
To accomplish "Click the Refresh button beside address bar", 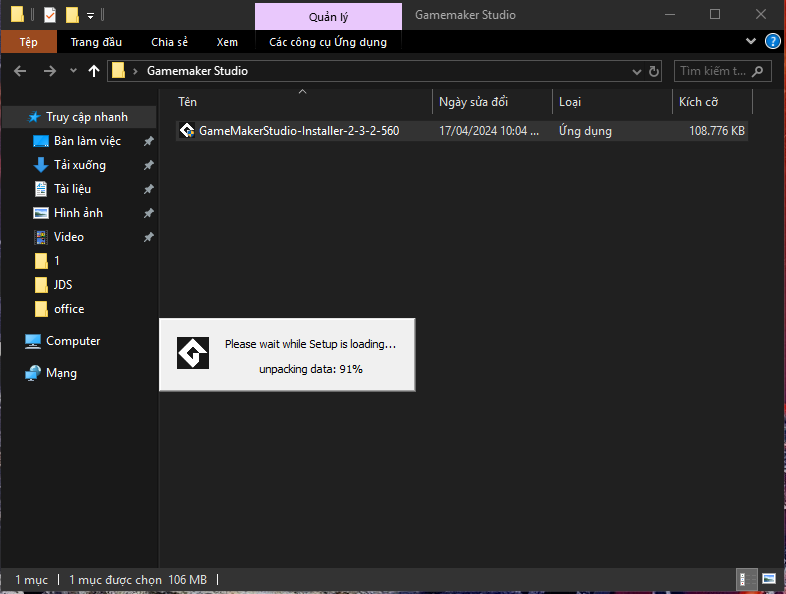I will tap(654, 72).
